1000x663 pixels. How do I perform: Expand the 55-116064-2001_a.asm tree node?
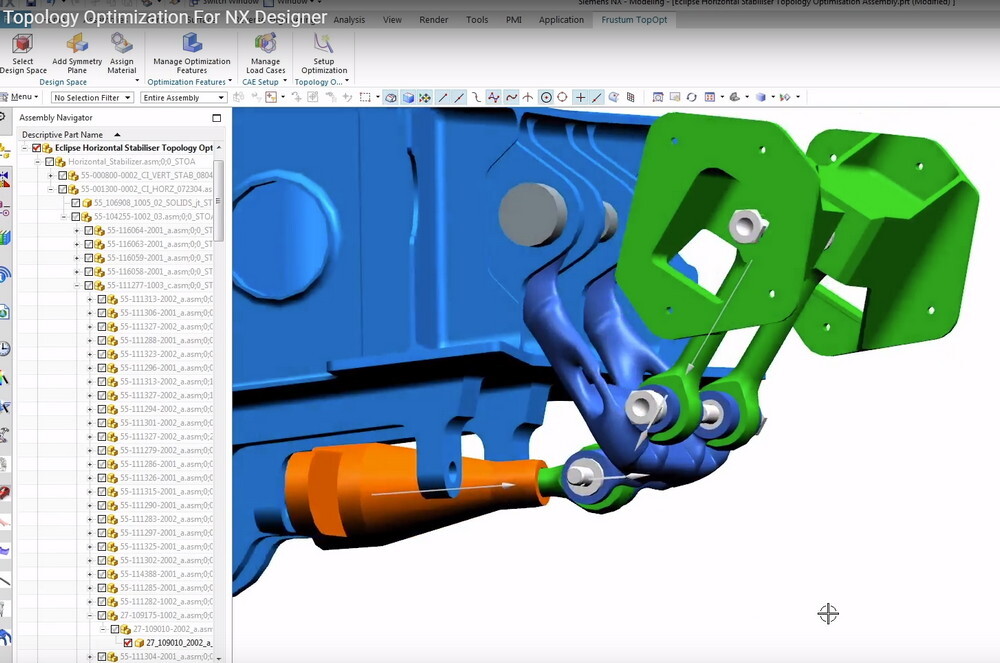click(77, 233)
